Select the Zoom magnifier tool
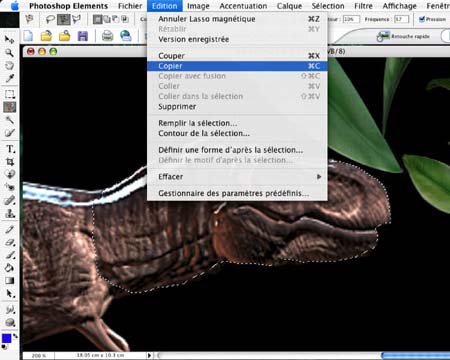 tap(10, 52)
